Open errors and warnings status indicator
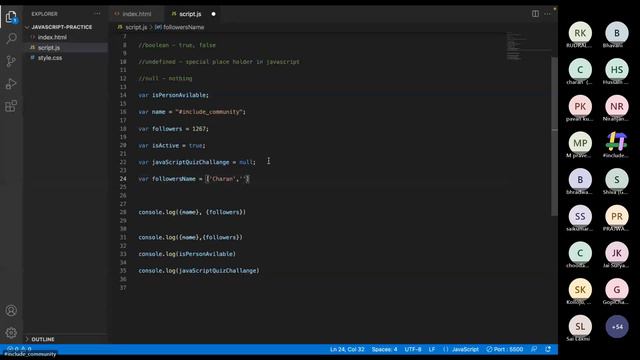 click(x=19, y=349)
